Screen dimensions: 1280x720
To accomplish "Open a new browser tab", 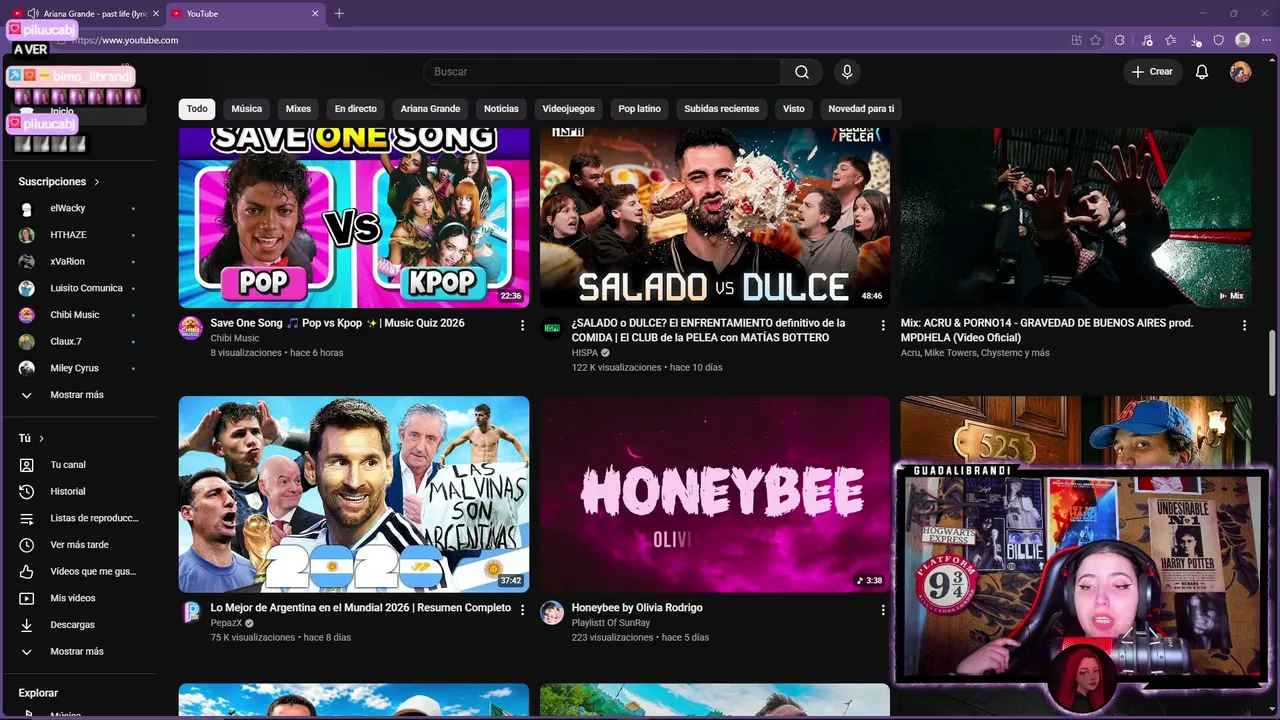I will tap(339, 14).
